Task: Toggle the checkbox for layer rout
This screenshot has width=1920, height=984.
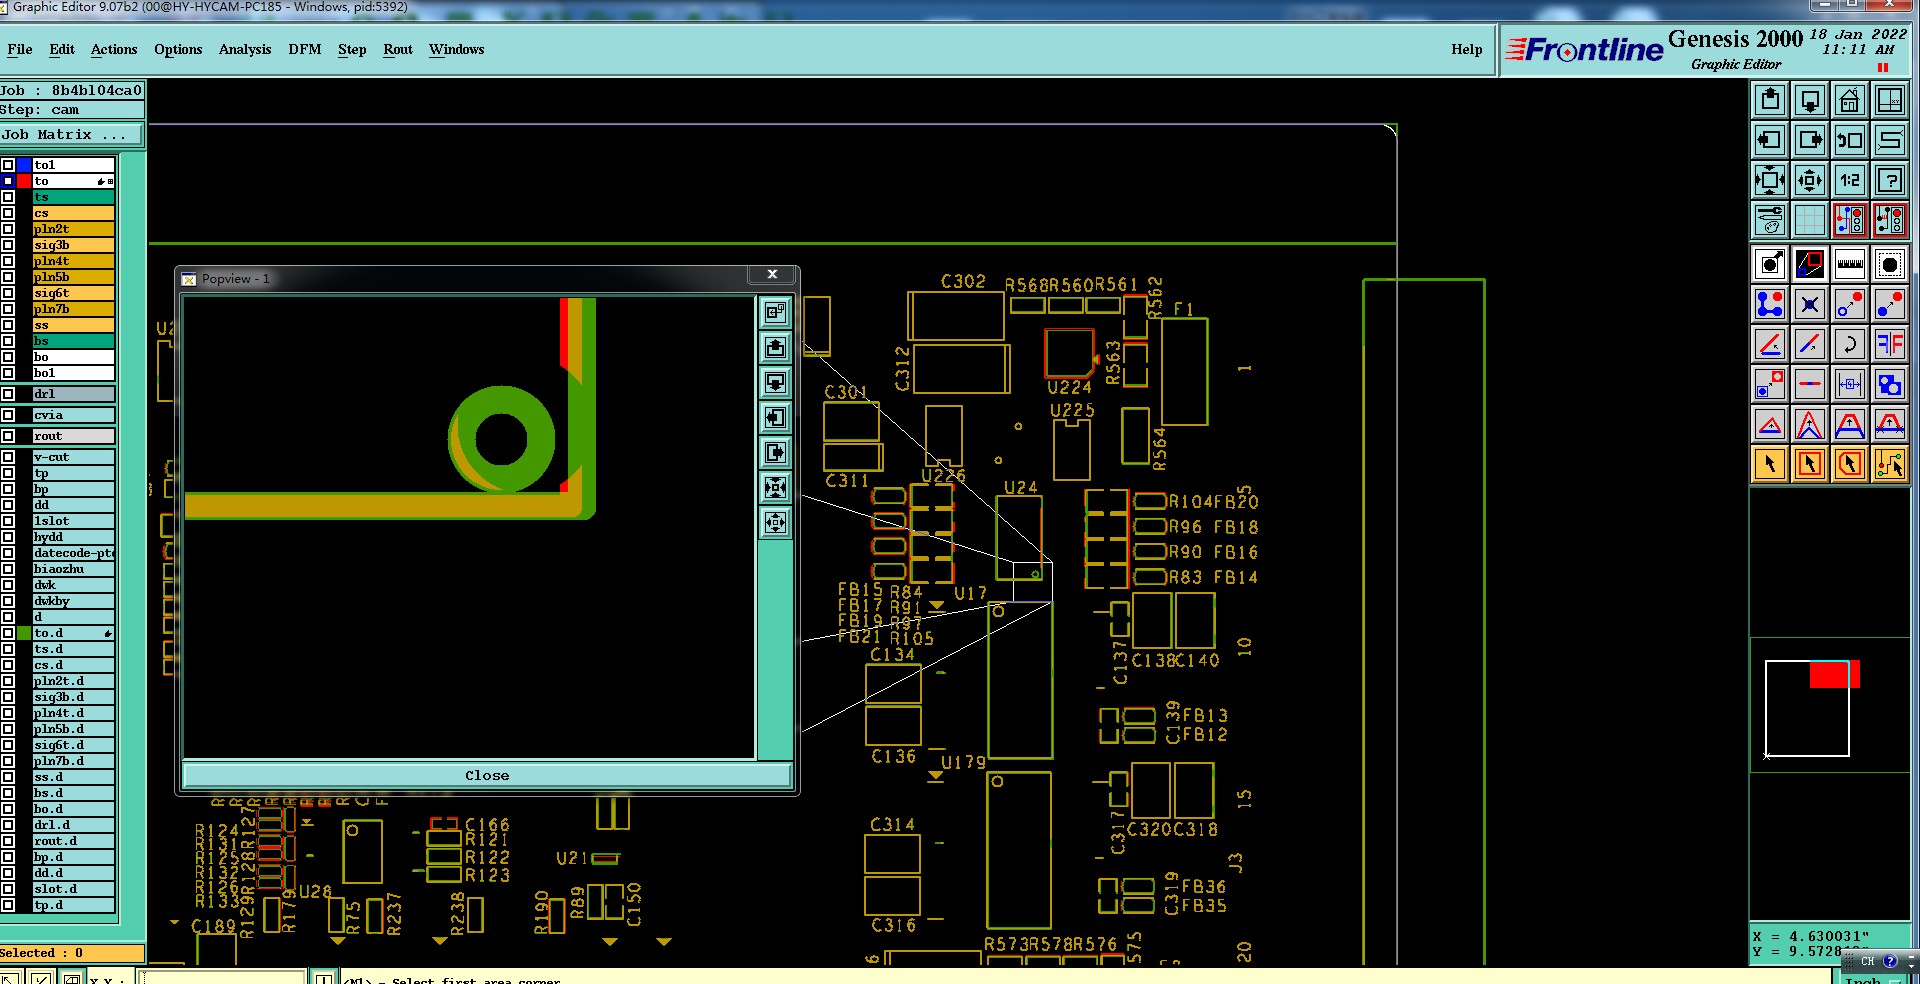Action: (x=8, y=436)
